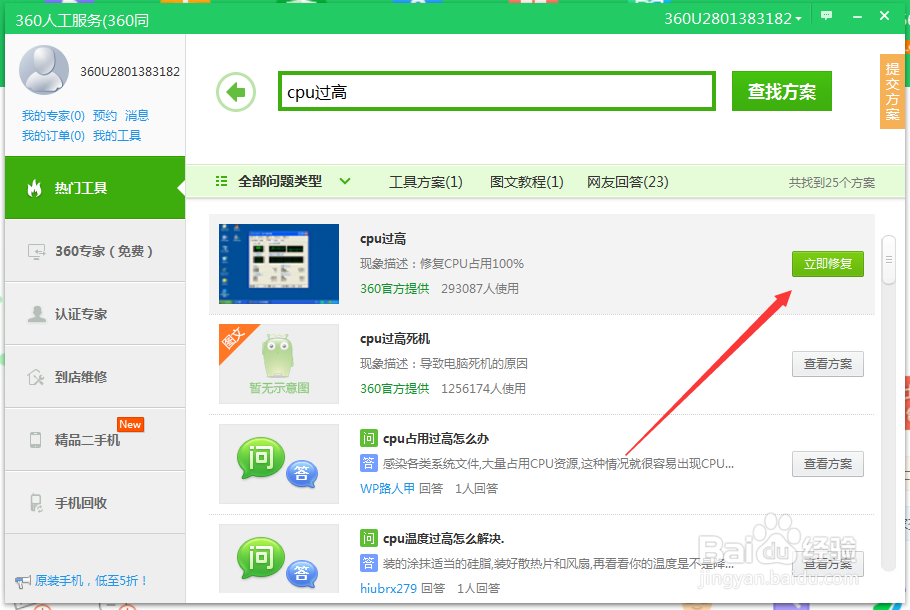Click the 查找方案 search button
Screen dimensions: 910x610
coord(781,91)
